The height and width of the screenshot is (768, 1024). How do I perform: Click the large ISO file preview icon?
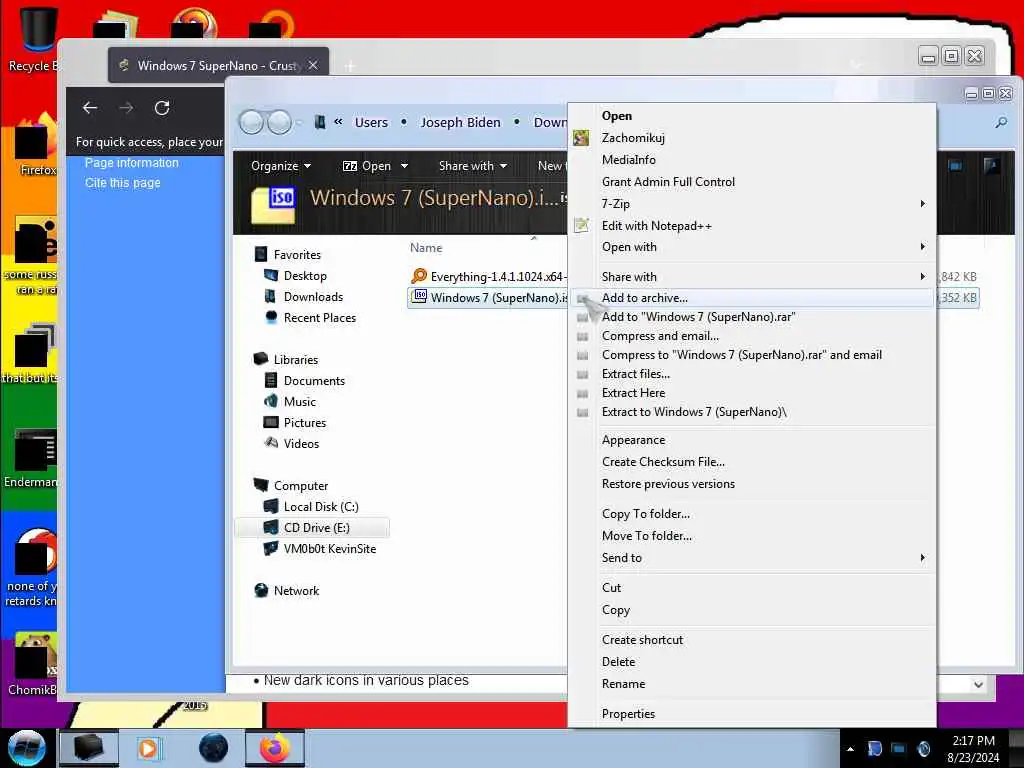pyautogui.click(x=274, y=203)
